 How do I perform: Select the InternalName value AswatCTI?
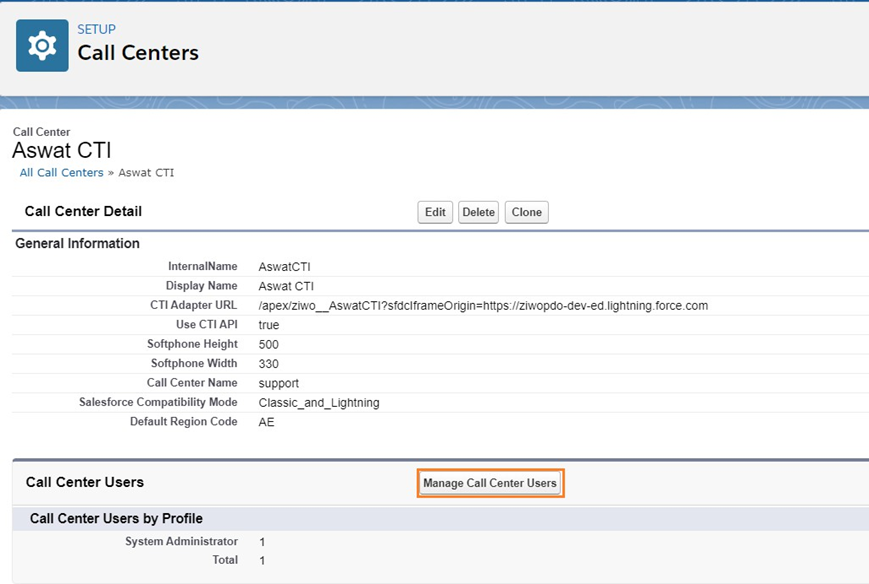[284, 267]
